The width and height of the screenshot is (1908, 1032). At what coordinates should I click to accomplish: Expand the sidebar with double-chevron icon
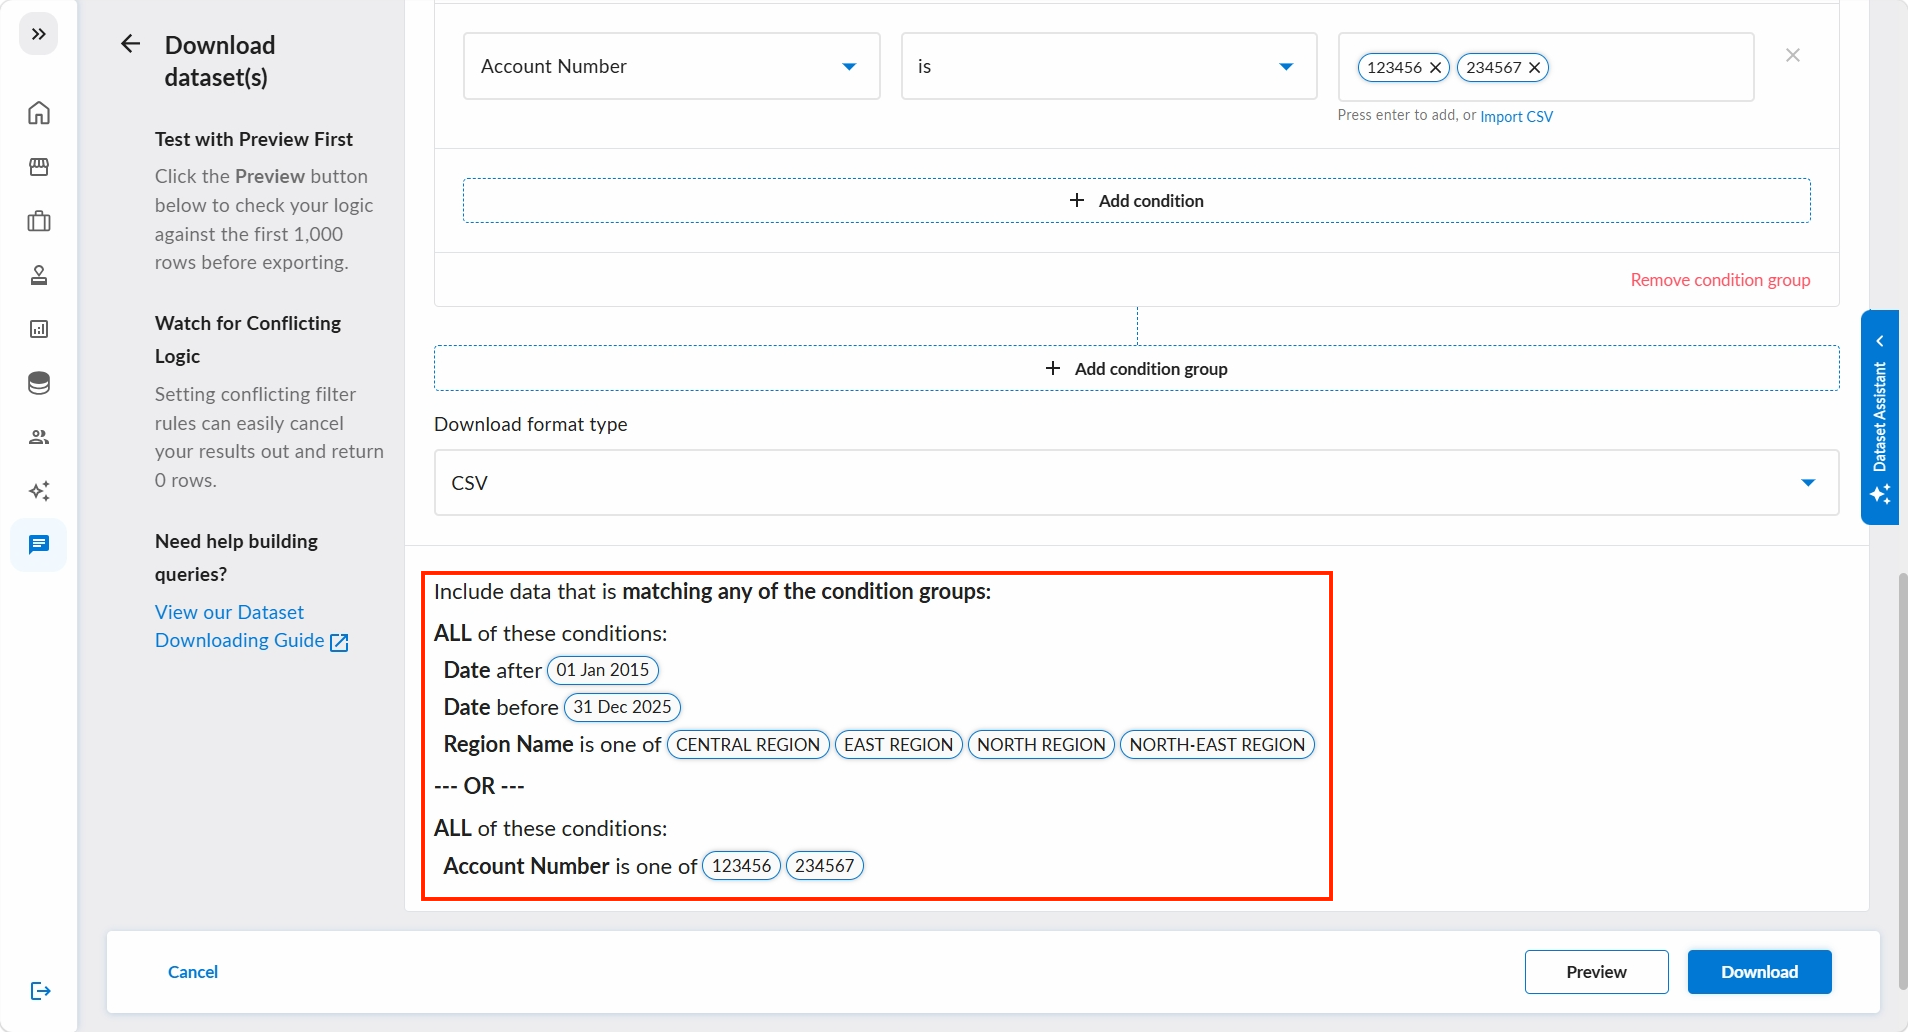[x=39, y=34]
